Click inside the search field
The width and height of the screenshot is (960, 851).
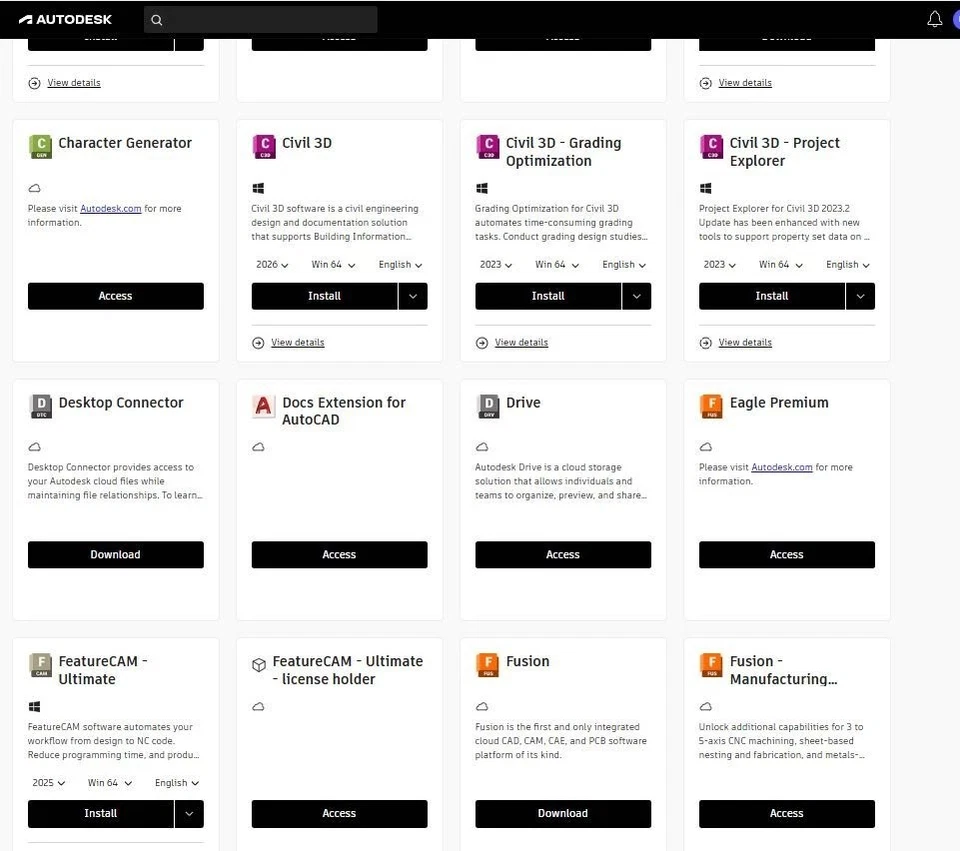pos(260,19)
